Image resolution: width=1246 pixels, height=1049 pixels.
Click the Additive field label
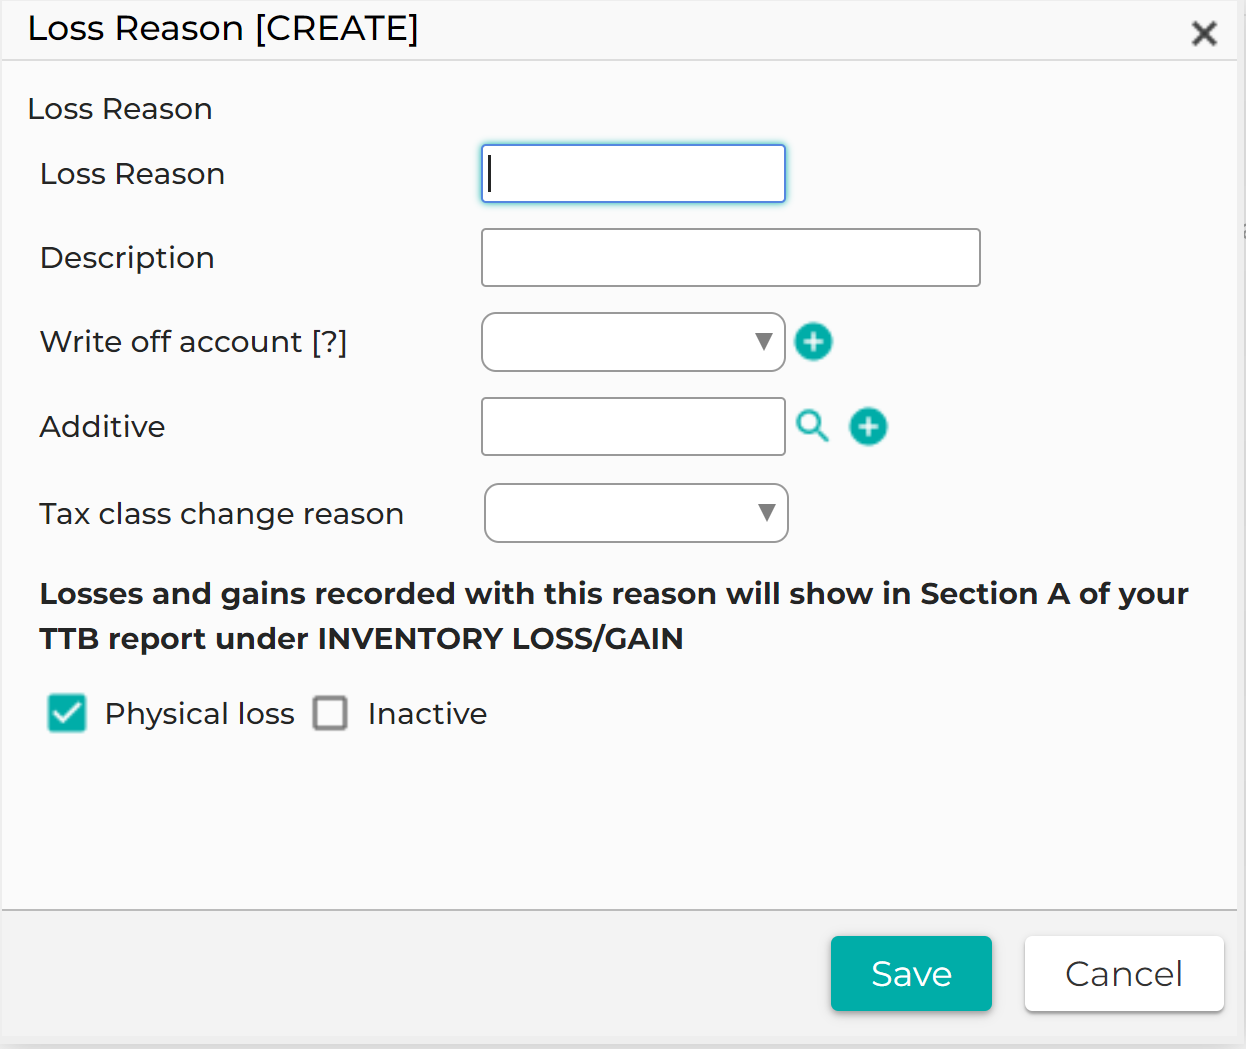(x=102, y=427)
